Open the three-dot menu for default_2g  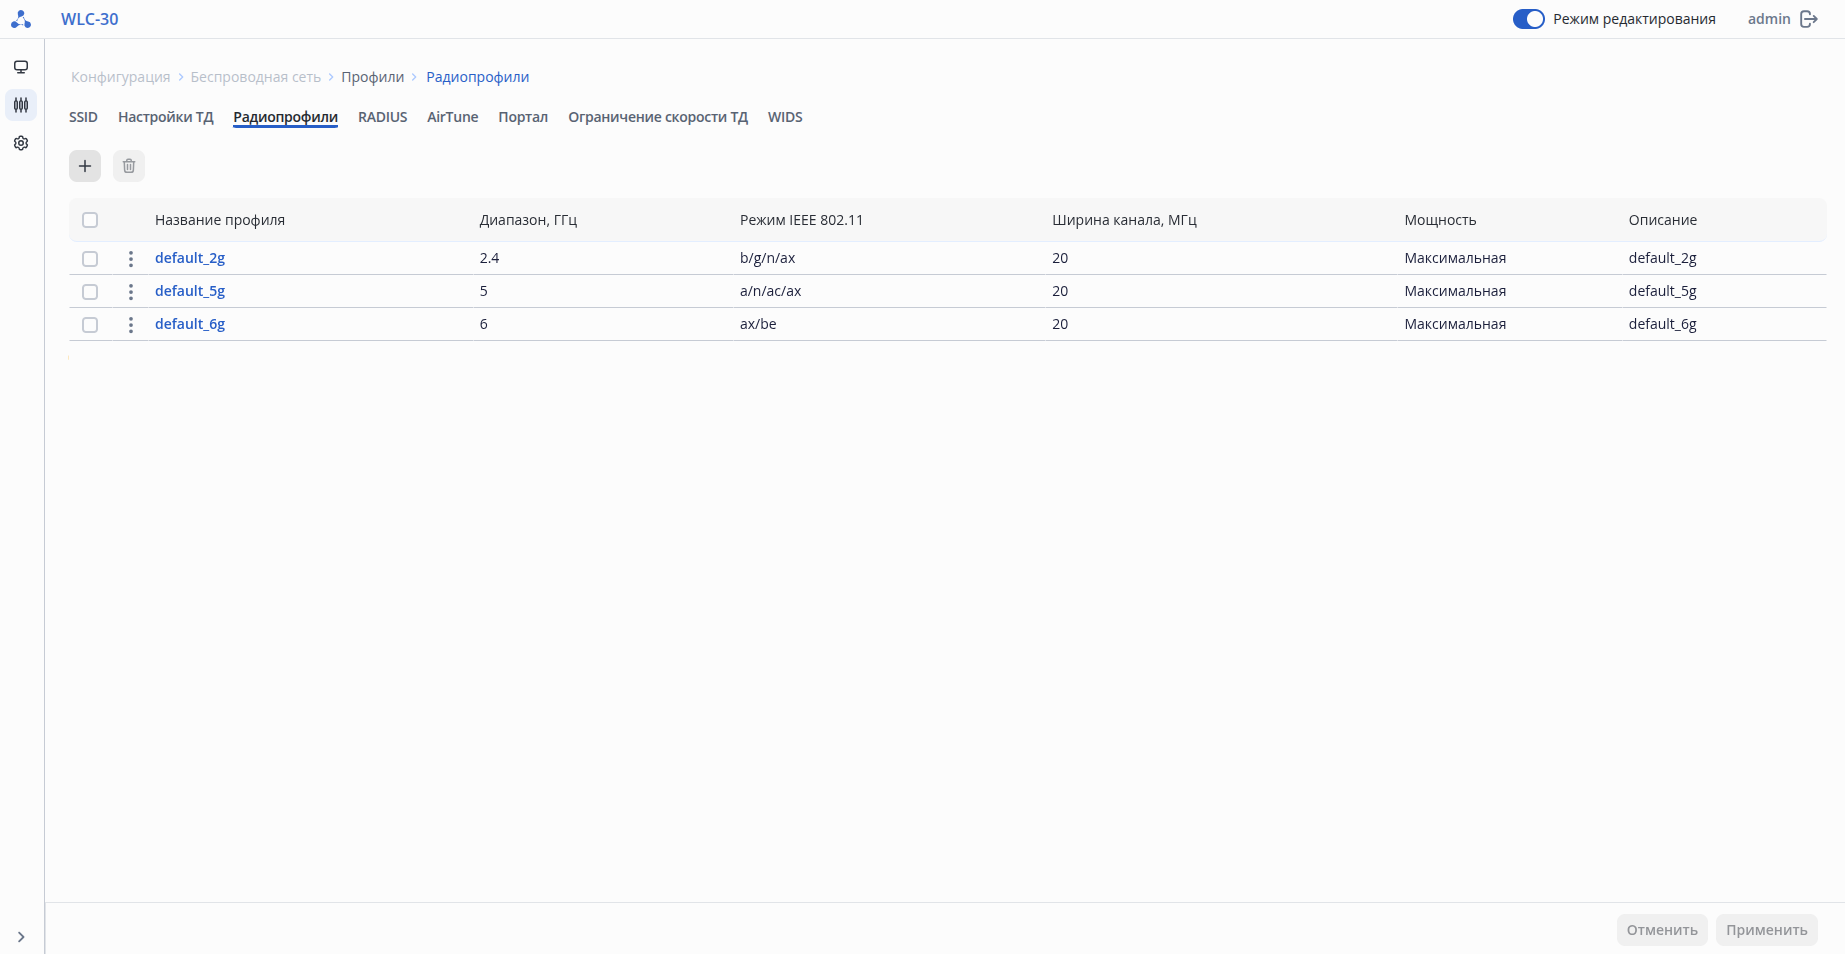click(131, 259)
